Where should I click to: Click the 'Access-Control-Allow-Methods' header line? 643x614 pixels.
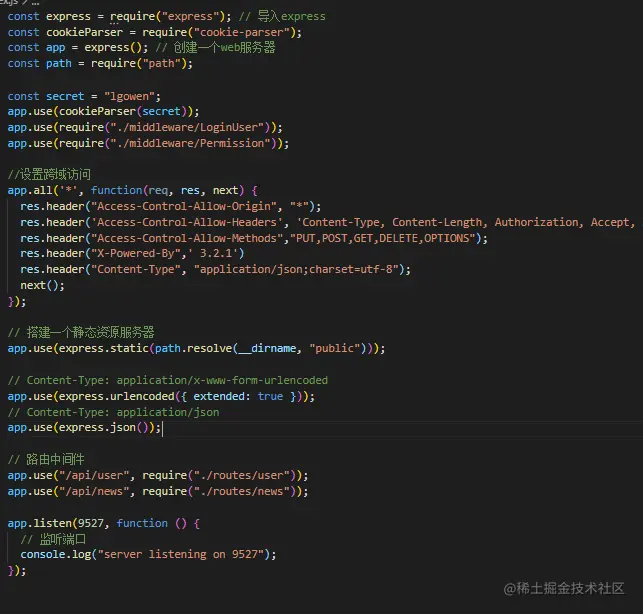tap(254, 238)
